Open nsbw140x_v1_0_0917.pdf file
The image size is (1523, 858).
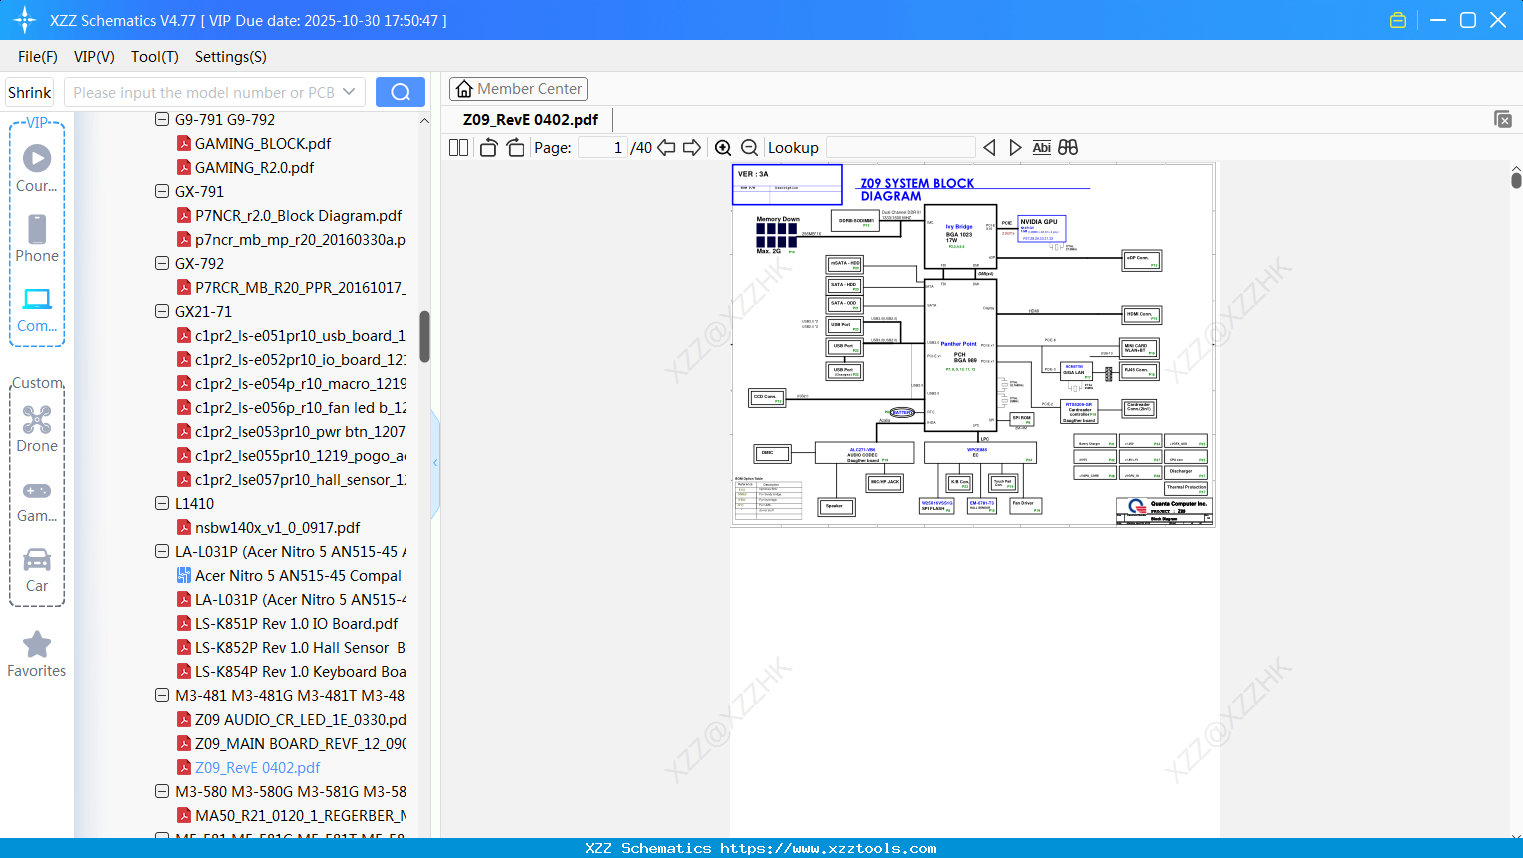coord(277,527)
